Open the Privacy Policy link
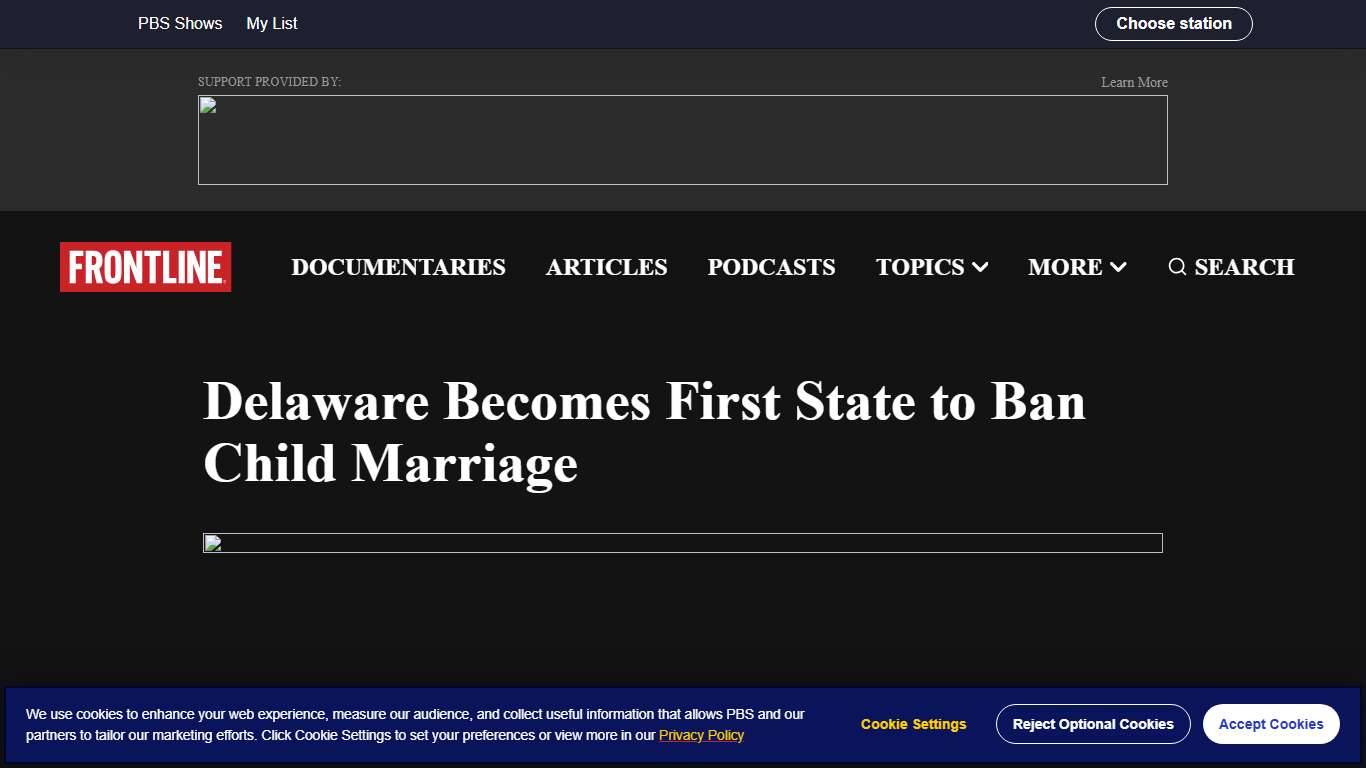This screenshot has height=768, width=1366. pyautogui.click(x=701, y=735)
